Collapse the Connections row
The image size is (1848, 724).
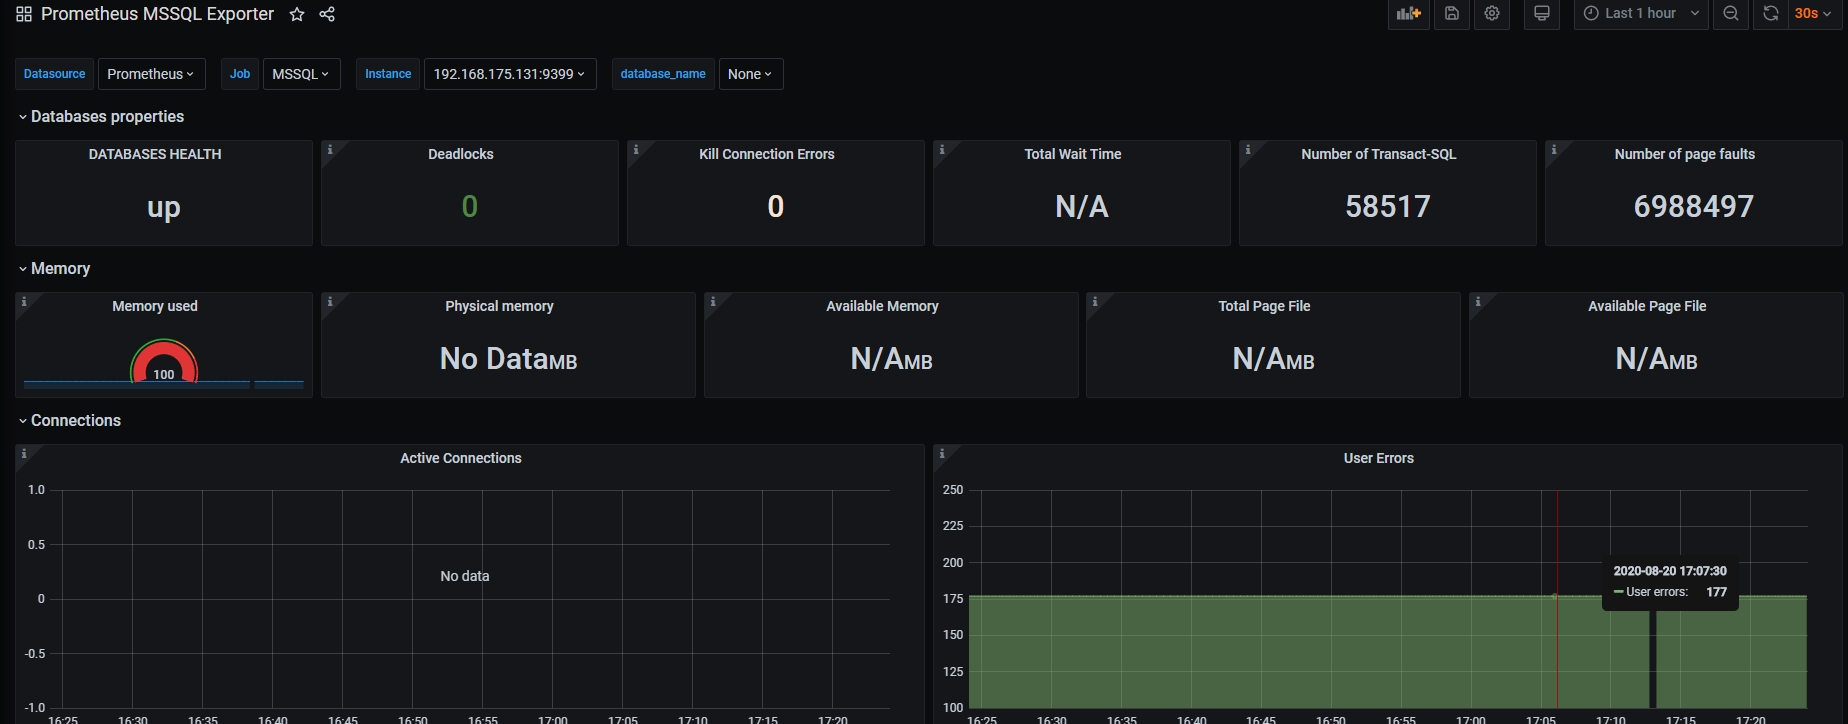coord(69,421)
